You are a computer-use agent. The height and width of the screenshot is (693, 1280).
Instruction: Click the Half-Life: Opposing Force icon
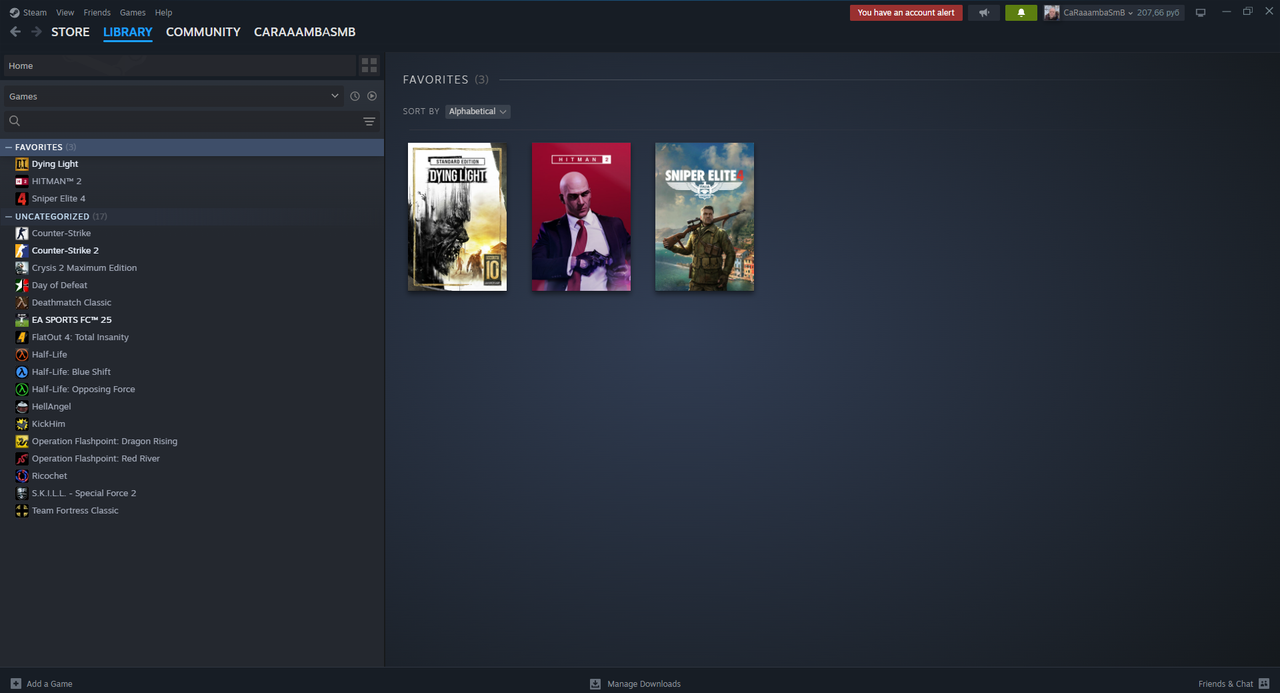pyautogui.click(x=22, y=389)
